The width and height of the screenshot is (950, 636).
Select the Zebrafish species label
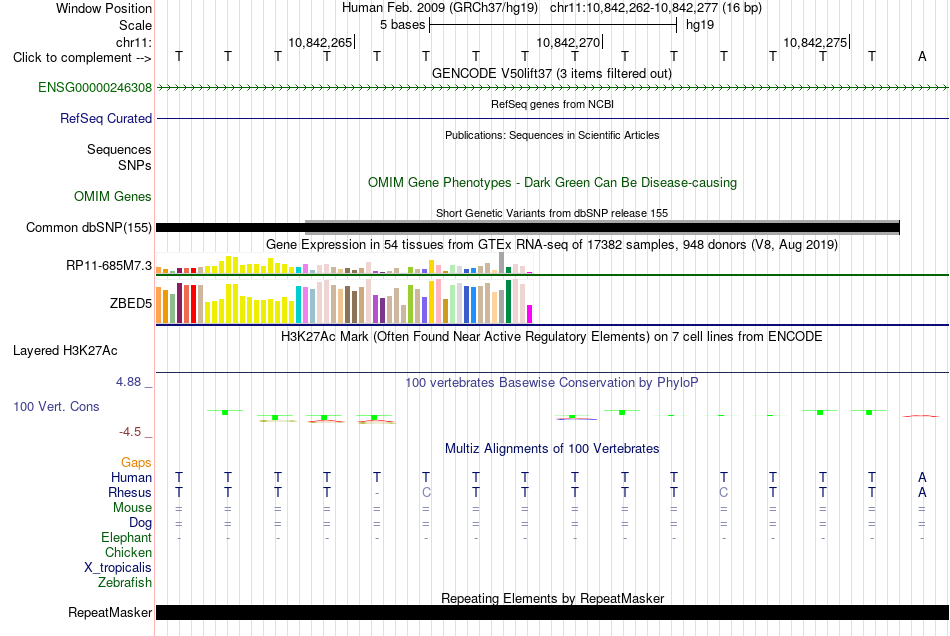click(x=125, y=583)
